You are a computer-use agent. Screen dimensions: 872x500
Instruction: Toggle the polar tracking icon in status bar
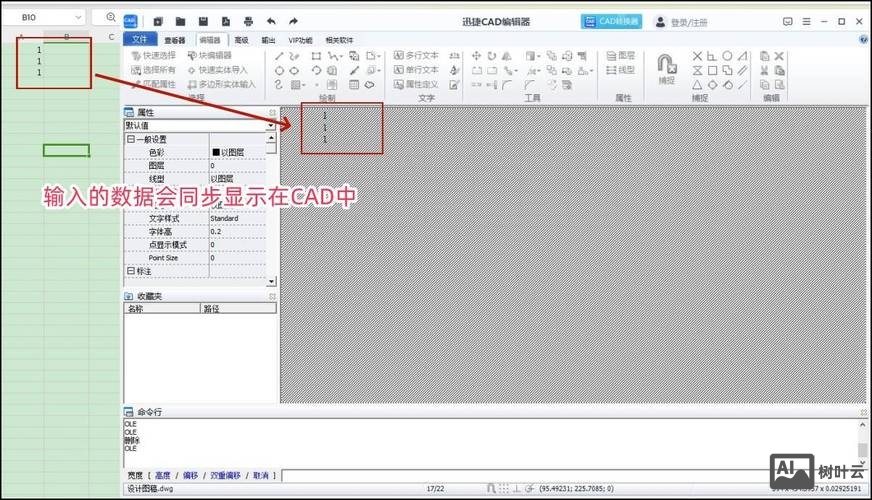pos(529,488)
